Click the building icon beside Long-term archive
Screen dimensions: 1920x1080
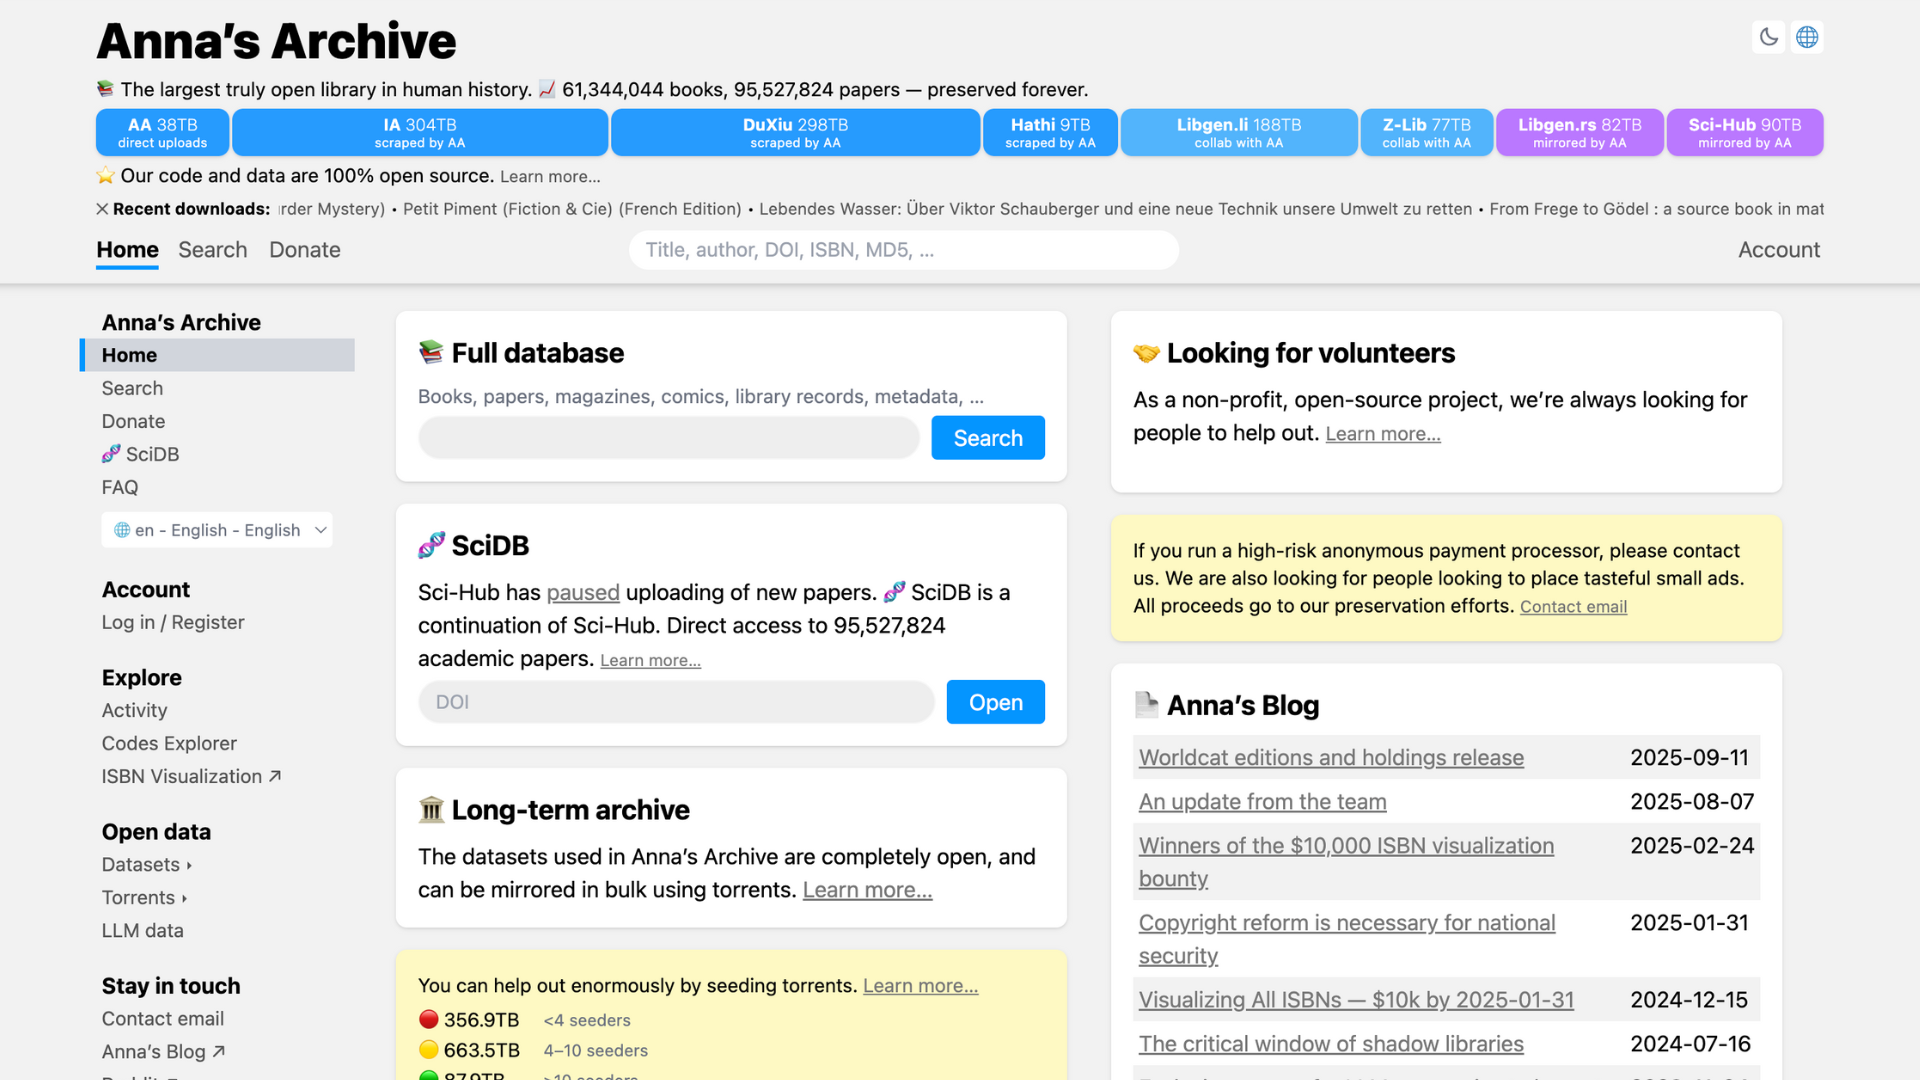(431, 809)
